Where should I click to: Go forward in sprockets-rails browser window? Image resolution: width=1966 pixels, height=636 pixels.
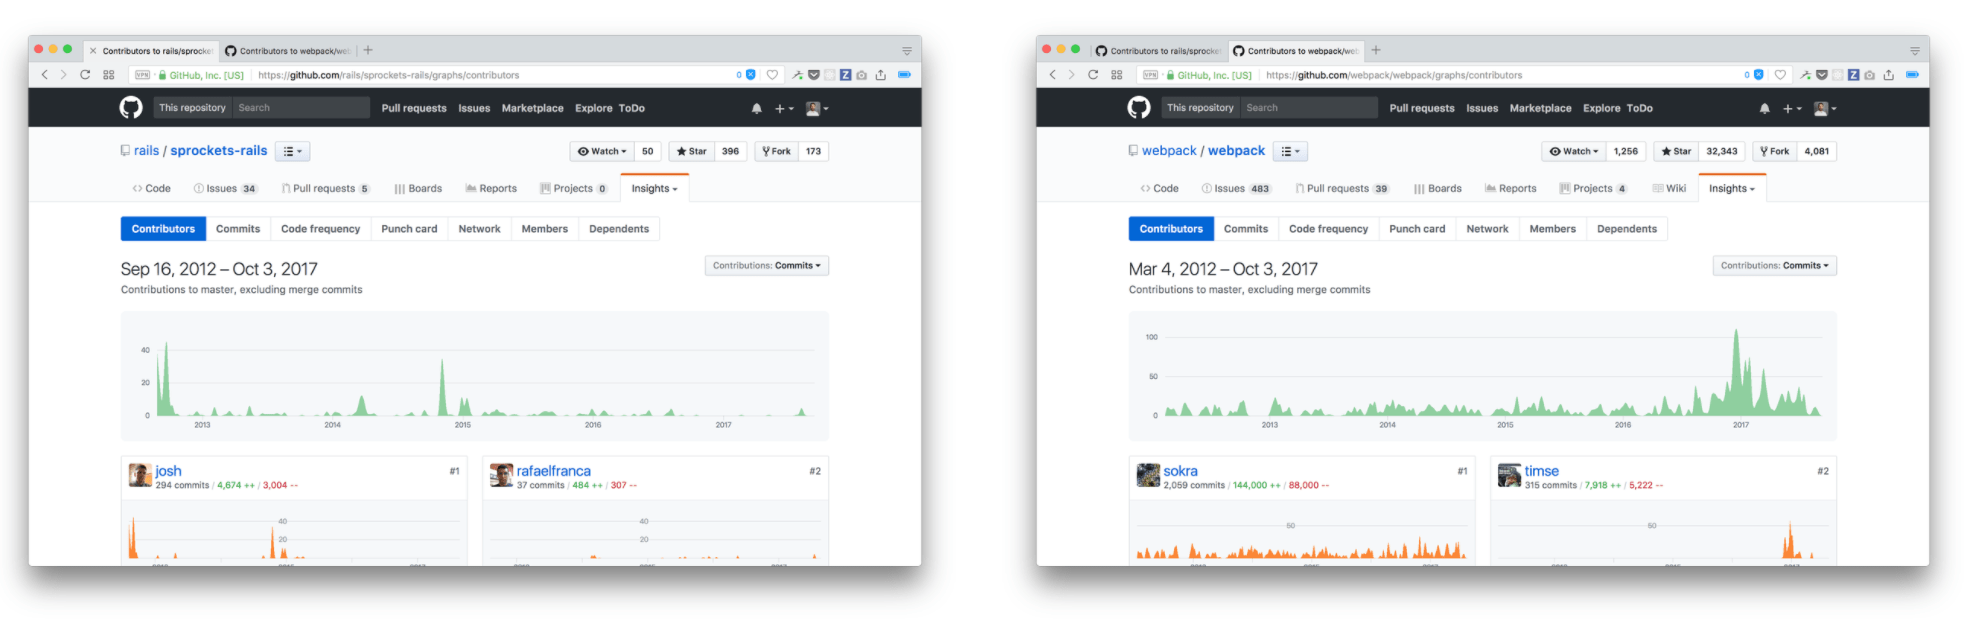63,75
